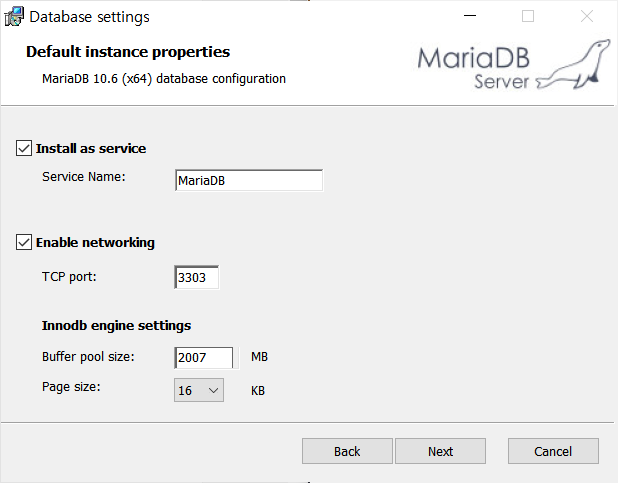Proceed with the Next button

coord(440,451)
